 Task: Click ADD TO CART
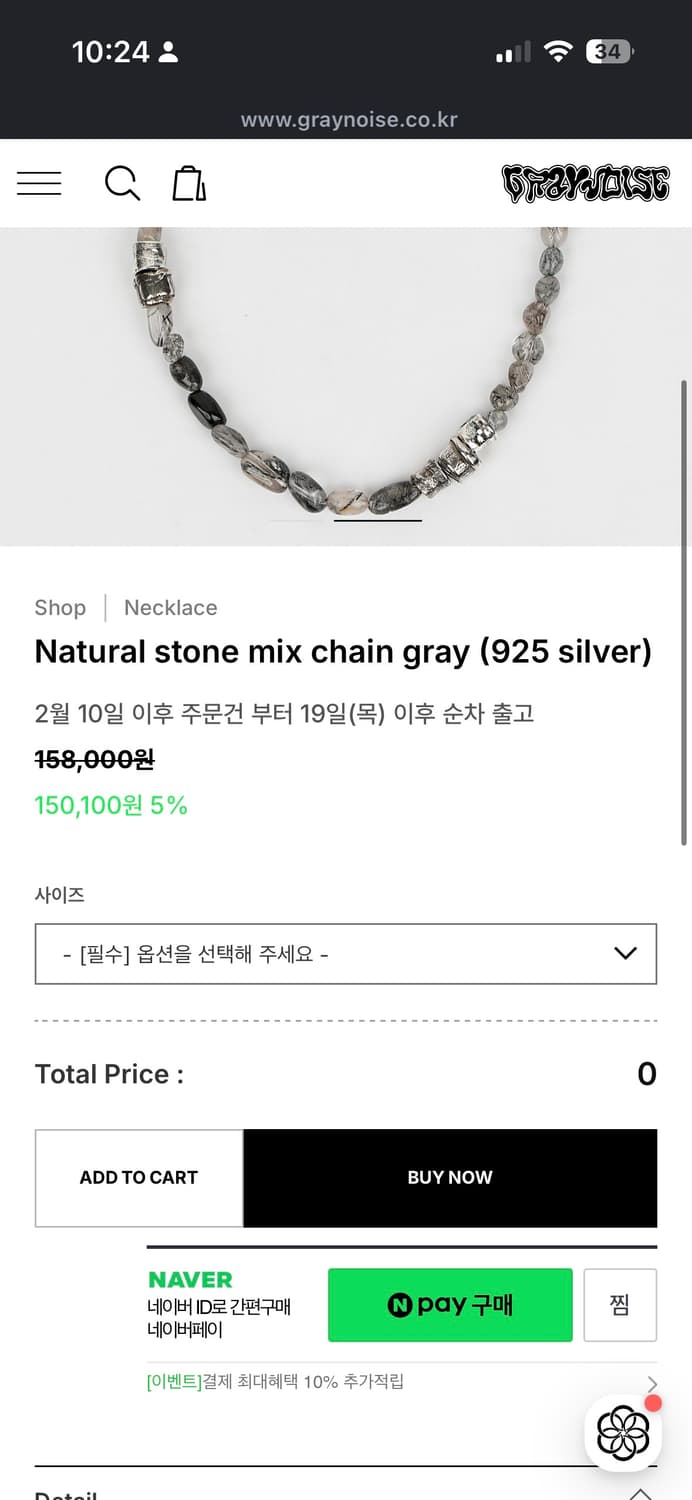pyautogui.click(x=138, y=1177)
